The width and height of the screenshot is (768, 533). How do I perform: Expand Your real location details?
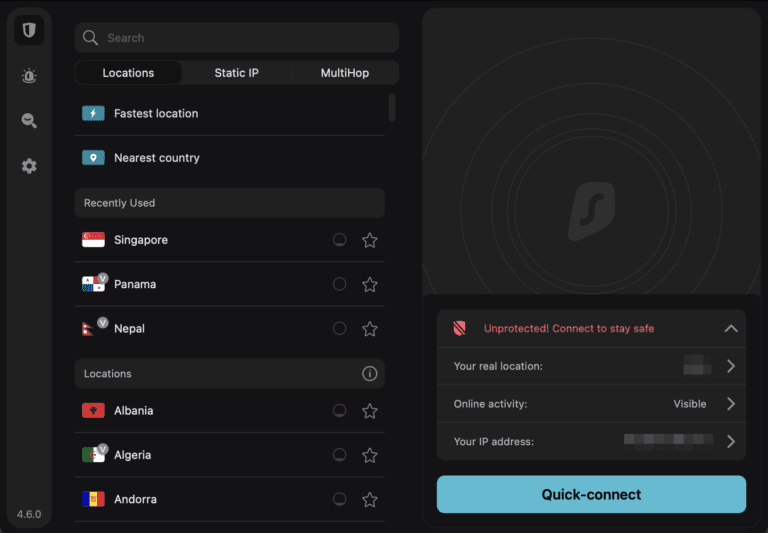point(731,366)
